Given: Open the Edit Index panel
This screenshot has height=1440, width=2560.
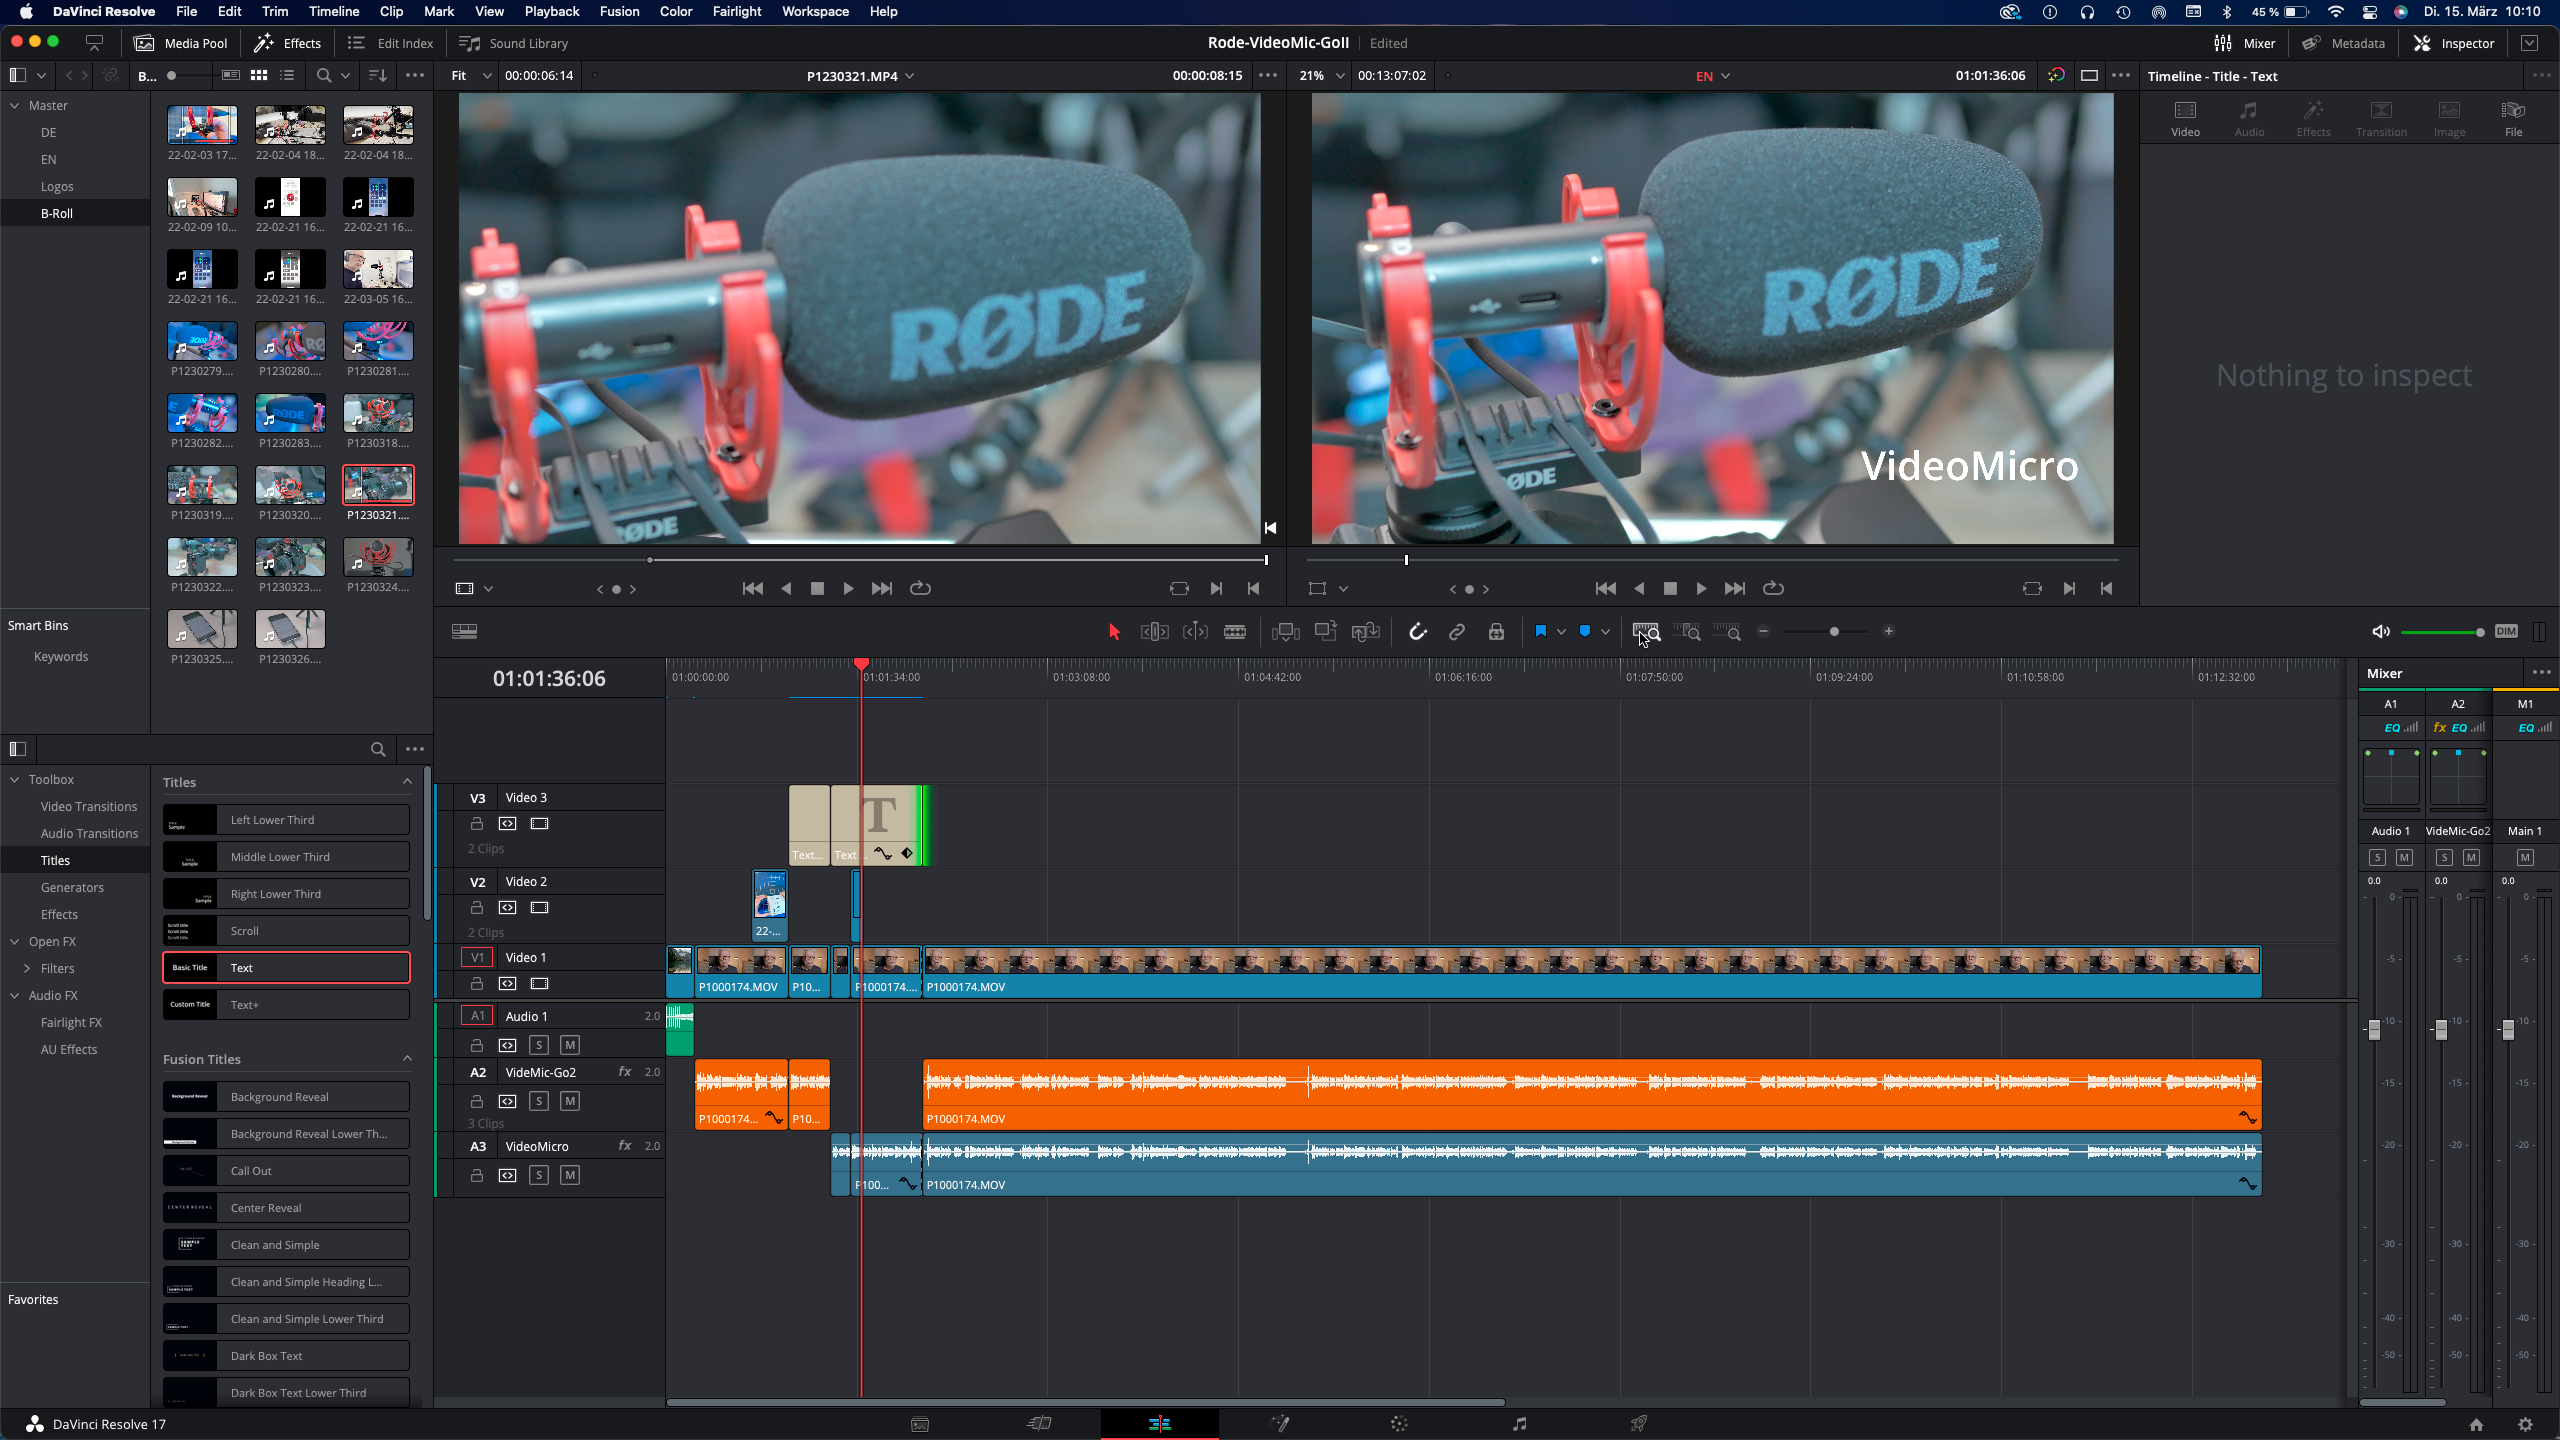Looking at the screenshot, I should [390, 43].
